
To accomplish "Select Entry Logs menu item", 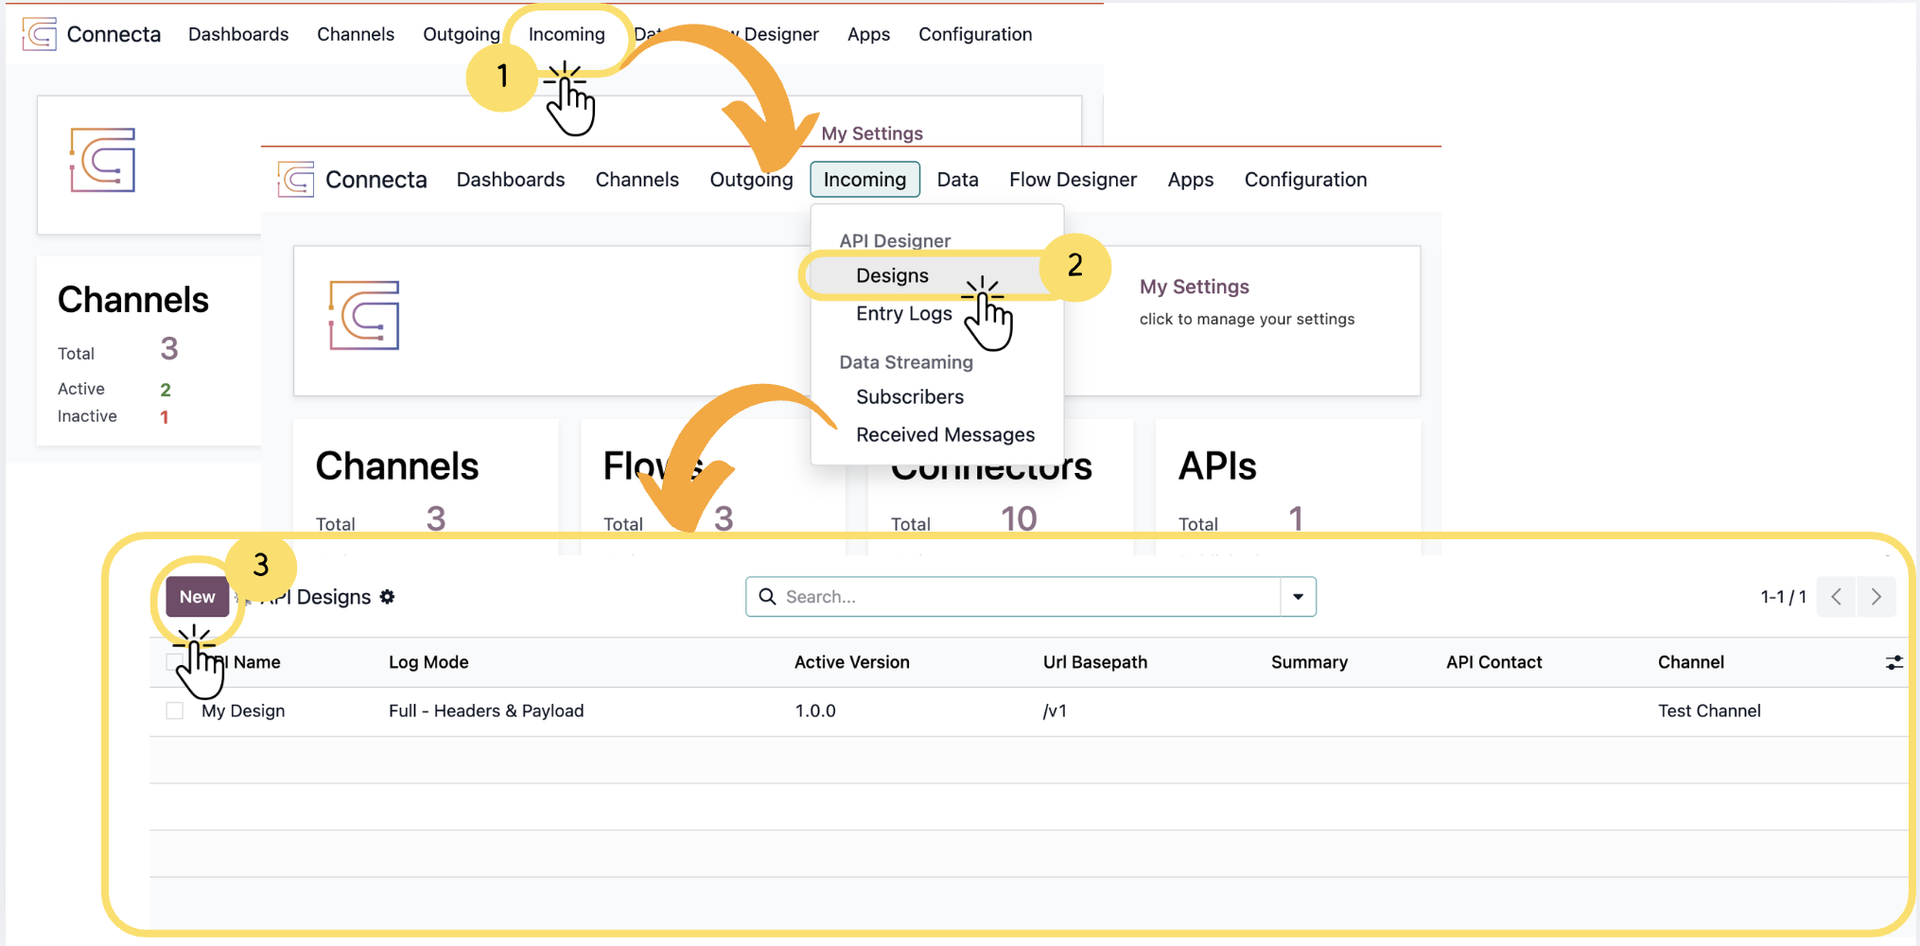I will pos(903,314).
